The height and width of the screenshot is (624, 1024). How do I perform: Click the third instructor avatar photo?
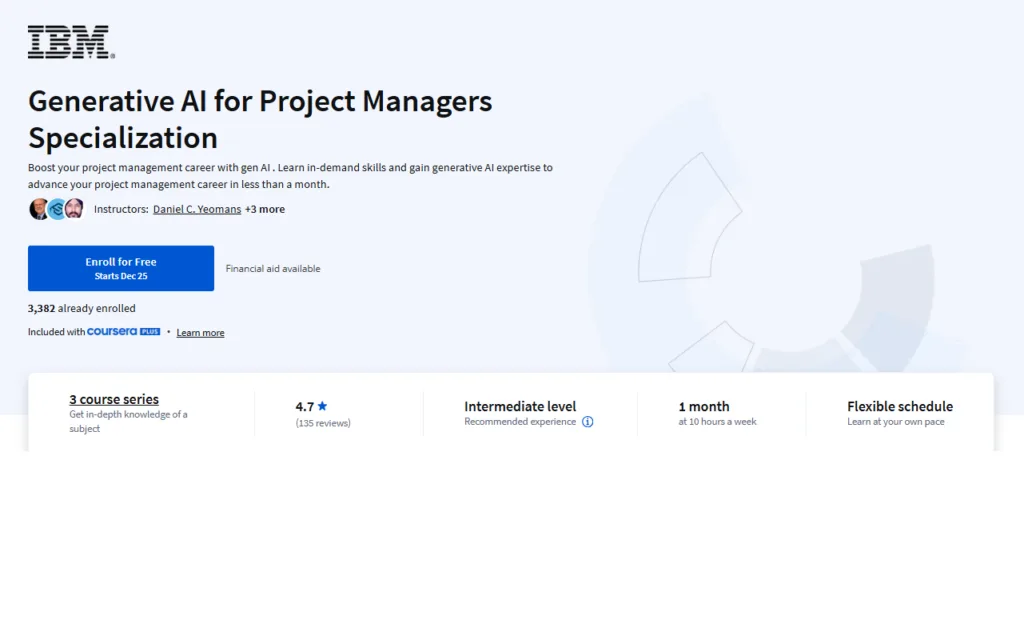(x=74, y=209)
